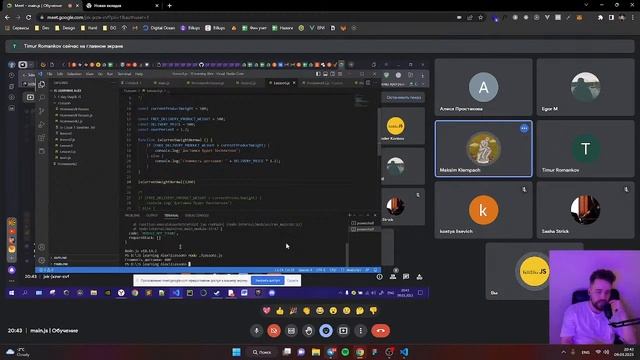Viewport: 640px width, 360px height.
Task: Go back in browser history
Action: 7,18
